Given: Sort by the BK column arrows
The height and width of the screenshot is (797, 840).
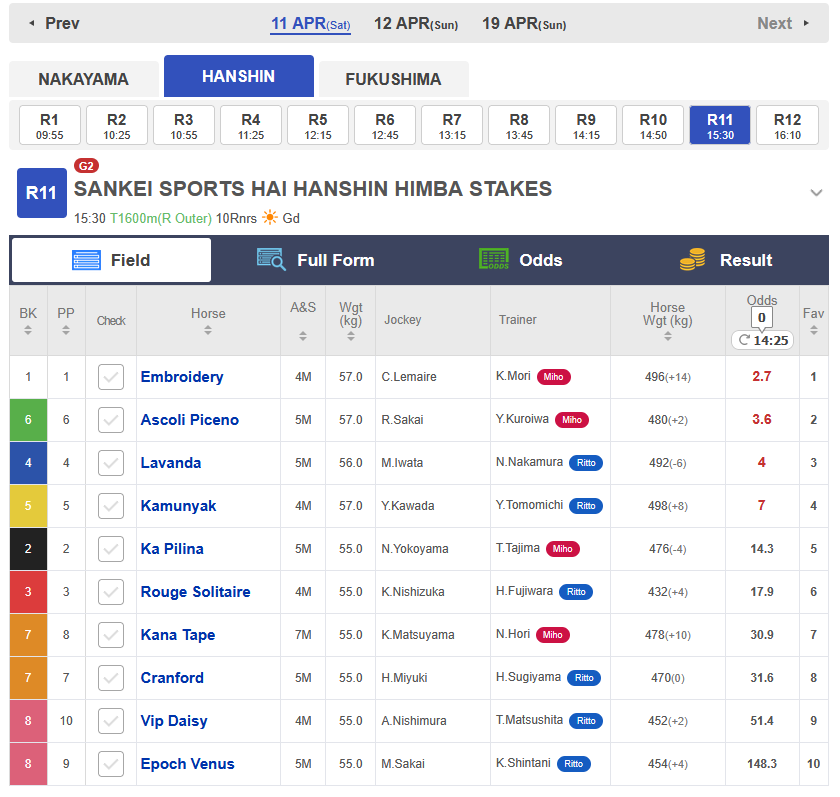Looking at the screenshot, I should click(x=28, y=331).
